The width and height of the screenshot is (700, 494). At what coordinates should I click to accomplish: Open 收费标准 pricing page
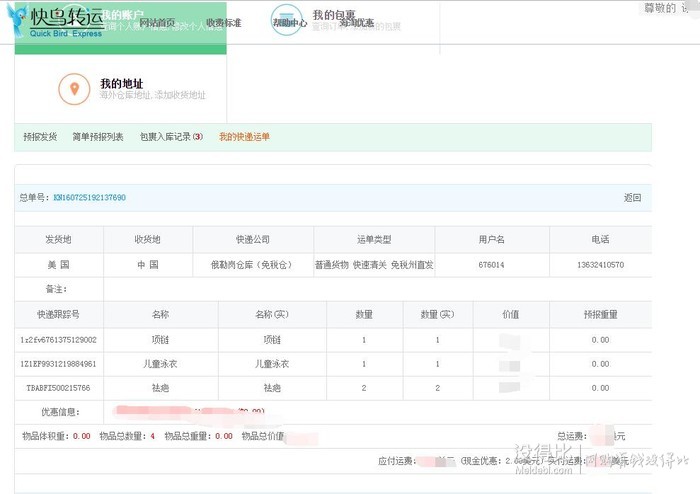coord(224,23)
